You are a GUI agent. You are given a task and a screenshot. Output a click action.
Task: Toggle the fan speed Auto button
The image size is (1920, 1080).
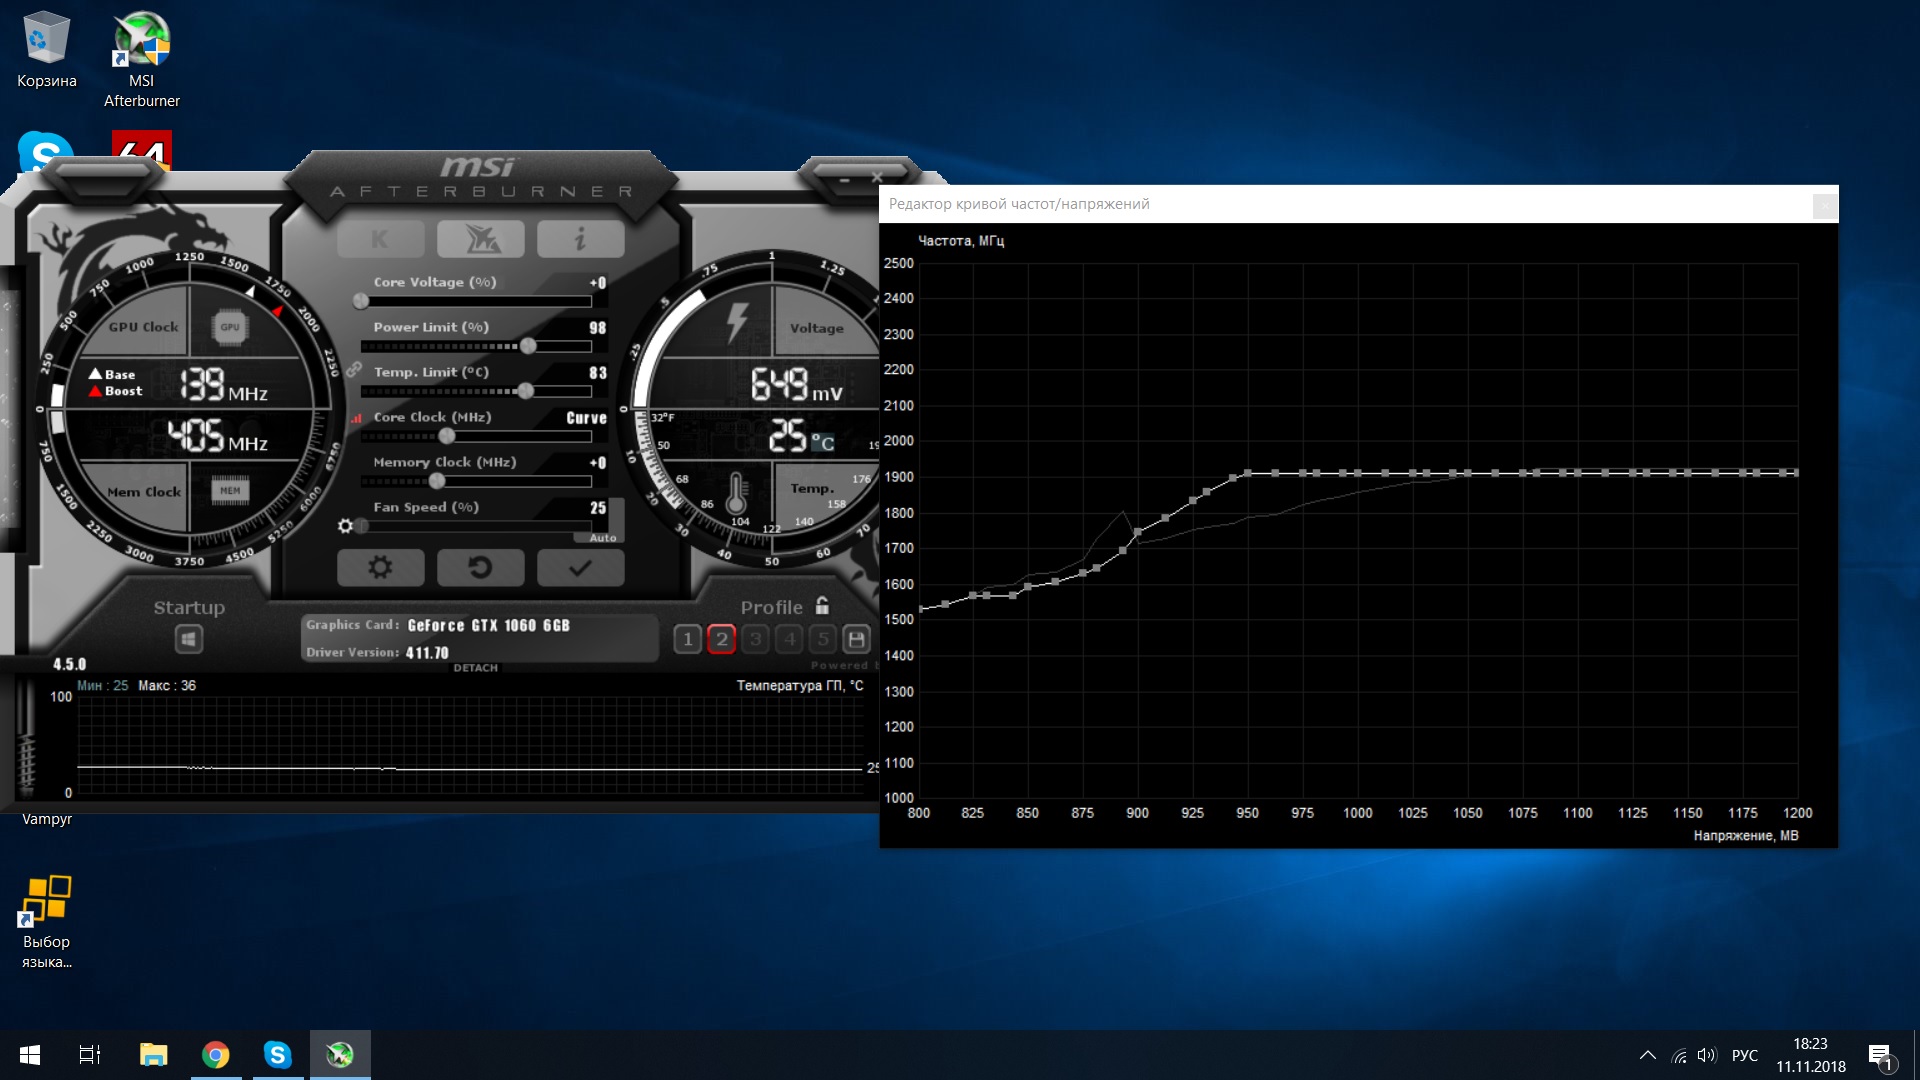pos(602,538)
